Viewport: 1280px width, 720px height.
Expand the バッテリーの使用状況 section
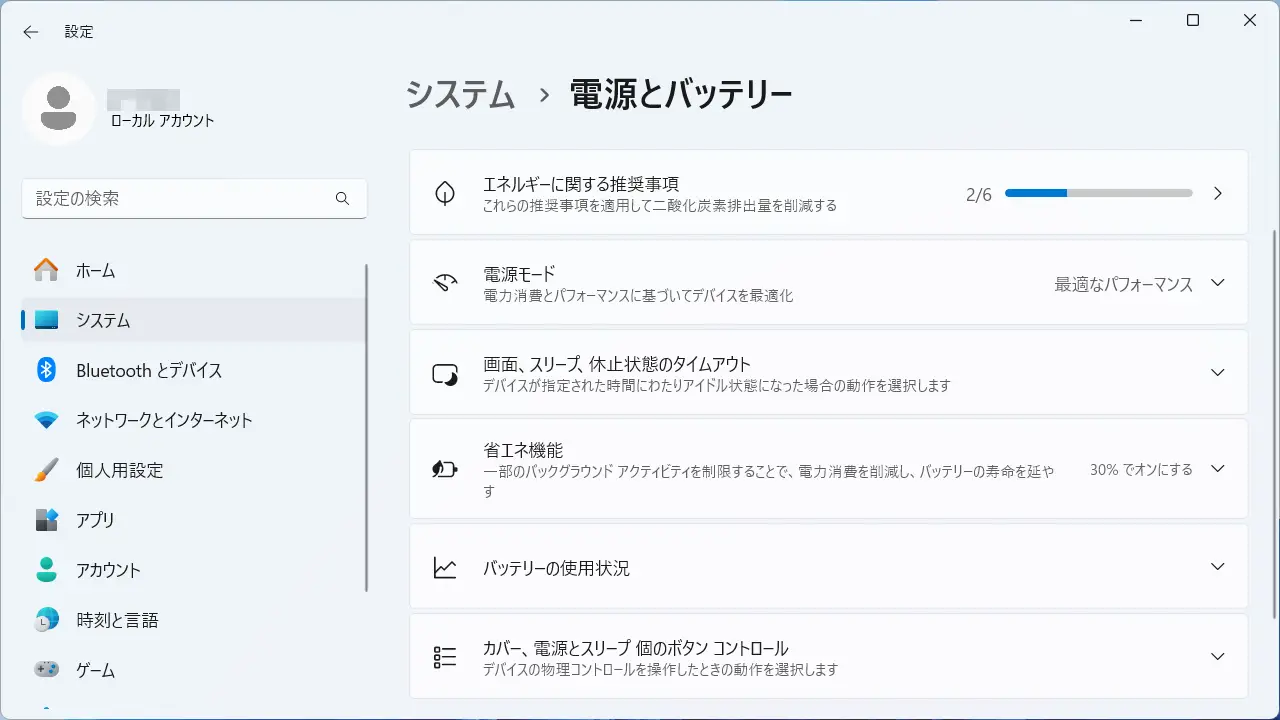1217,567
